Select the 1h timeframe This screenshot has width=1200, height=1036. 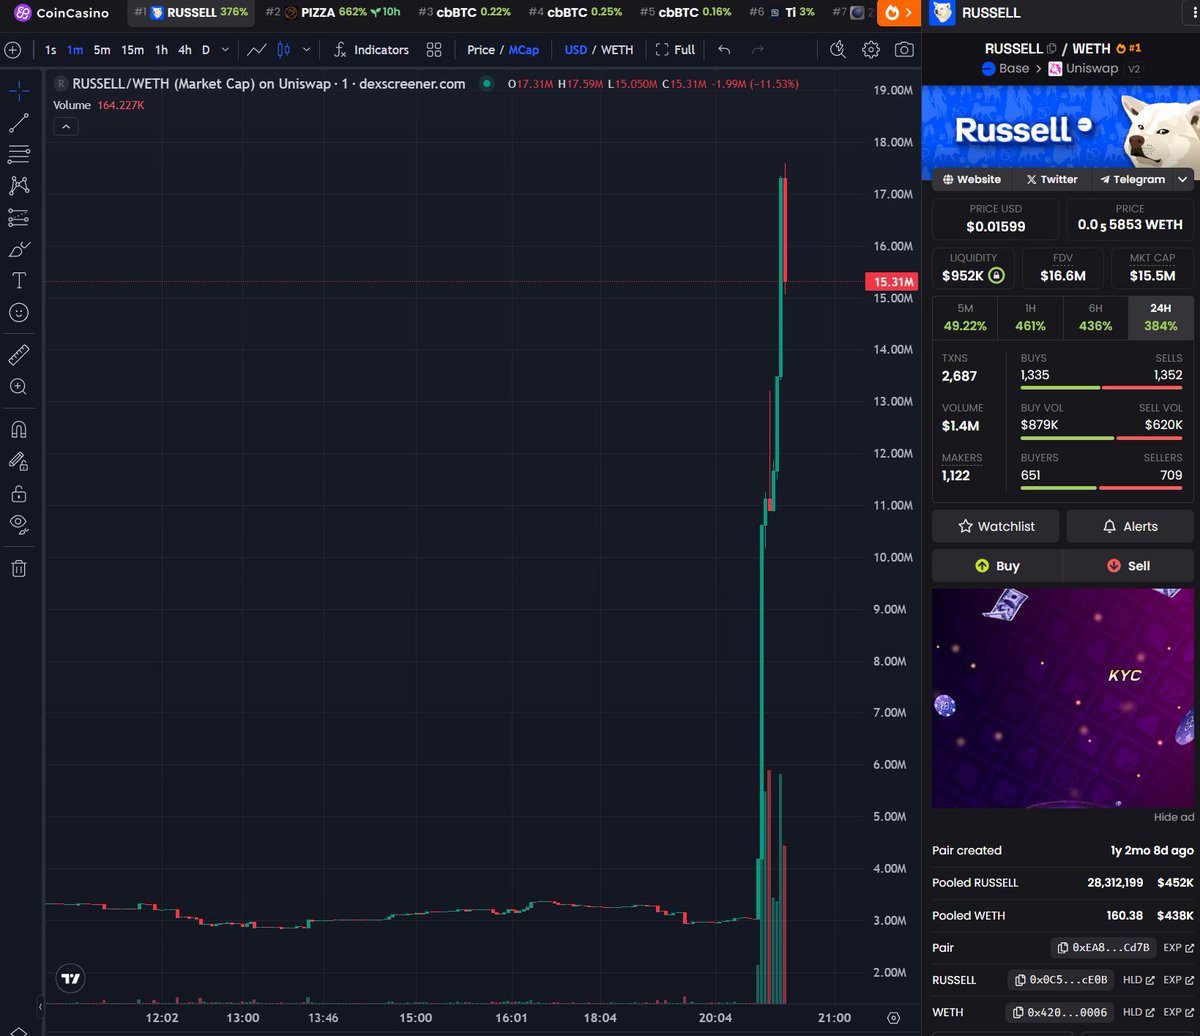(162, 49)
